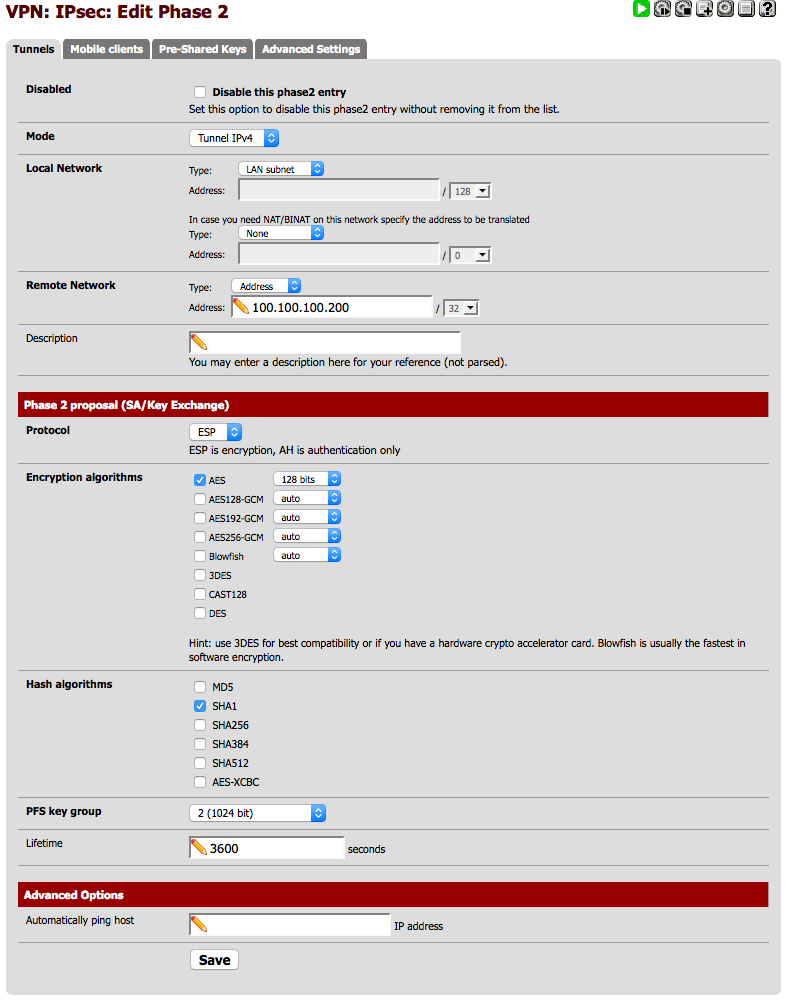Click the green play service status icon
The height and width of the screenshot is (1005, 789).
(x=641, y=8)
